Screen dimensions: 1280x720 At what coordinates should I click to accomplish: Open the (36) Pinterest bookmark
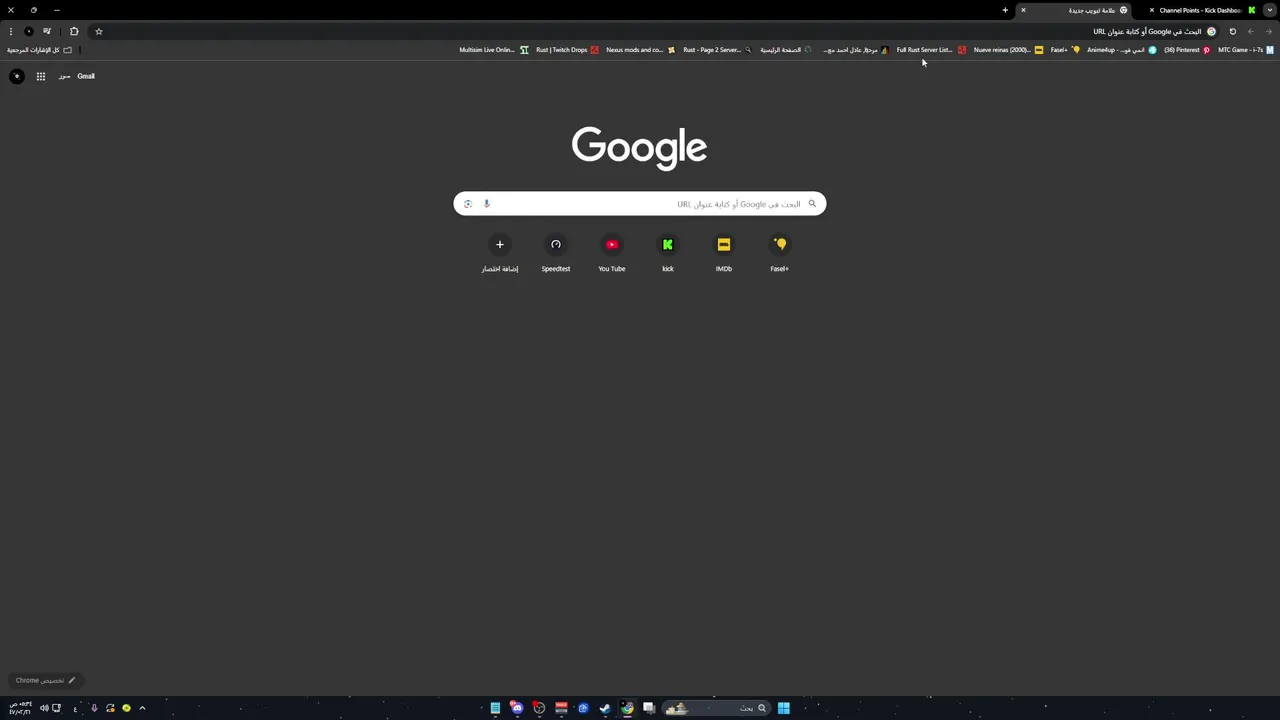coord(1187,50)
